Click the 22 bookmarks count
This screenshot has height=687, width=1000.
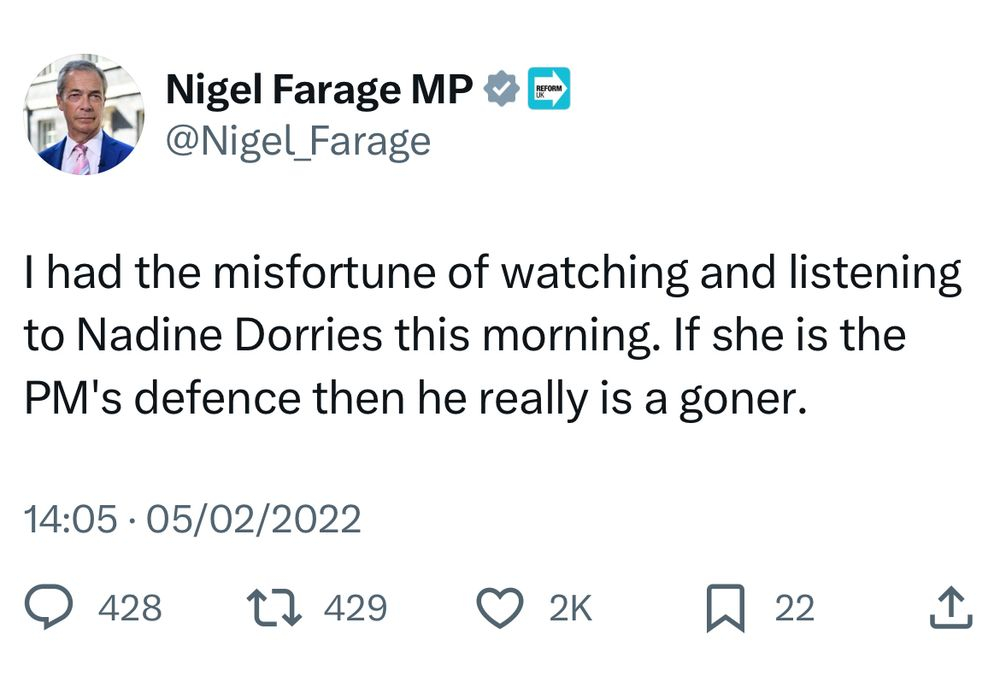(795, 608)
